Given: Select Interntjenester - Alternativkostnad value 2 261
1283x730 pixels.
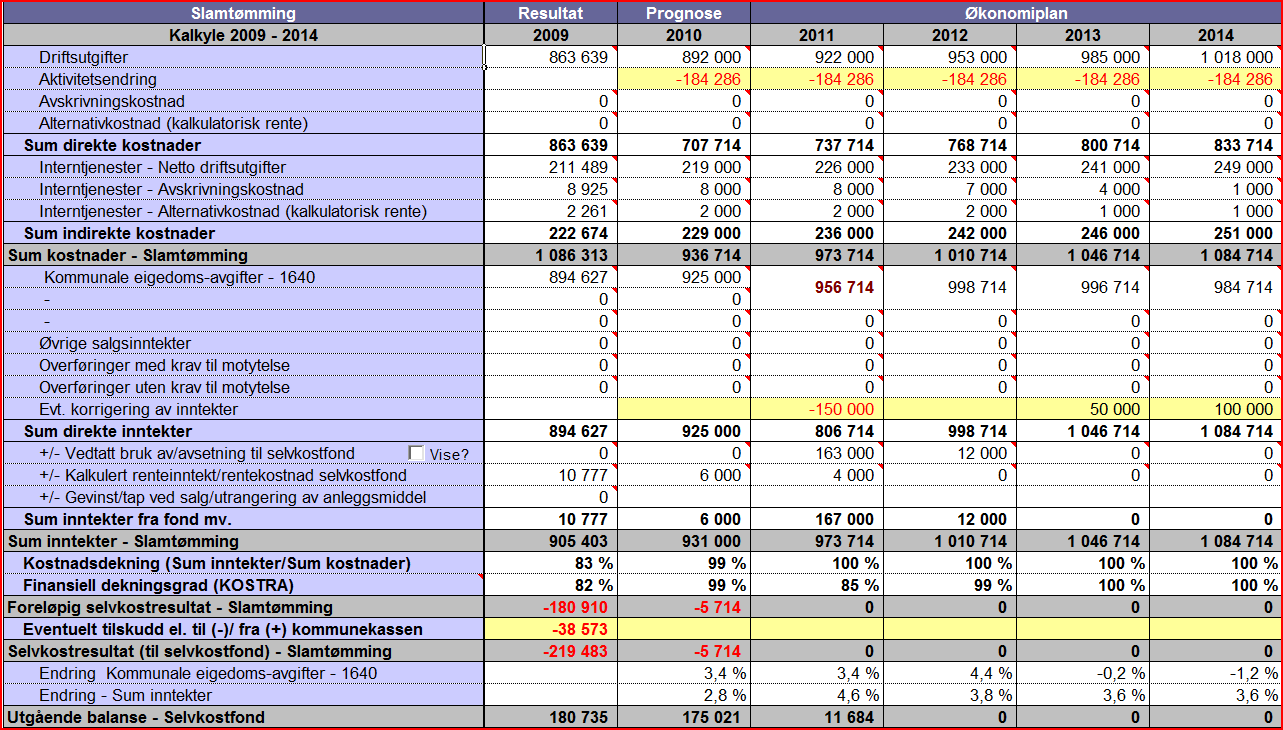Looking at the screenshot, I should click(x=551, y=211).
